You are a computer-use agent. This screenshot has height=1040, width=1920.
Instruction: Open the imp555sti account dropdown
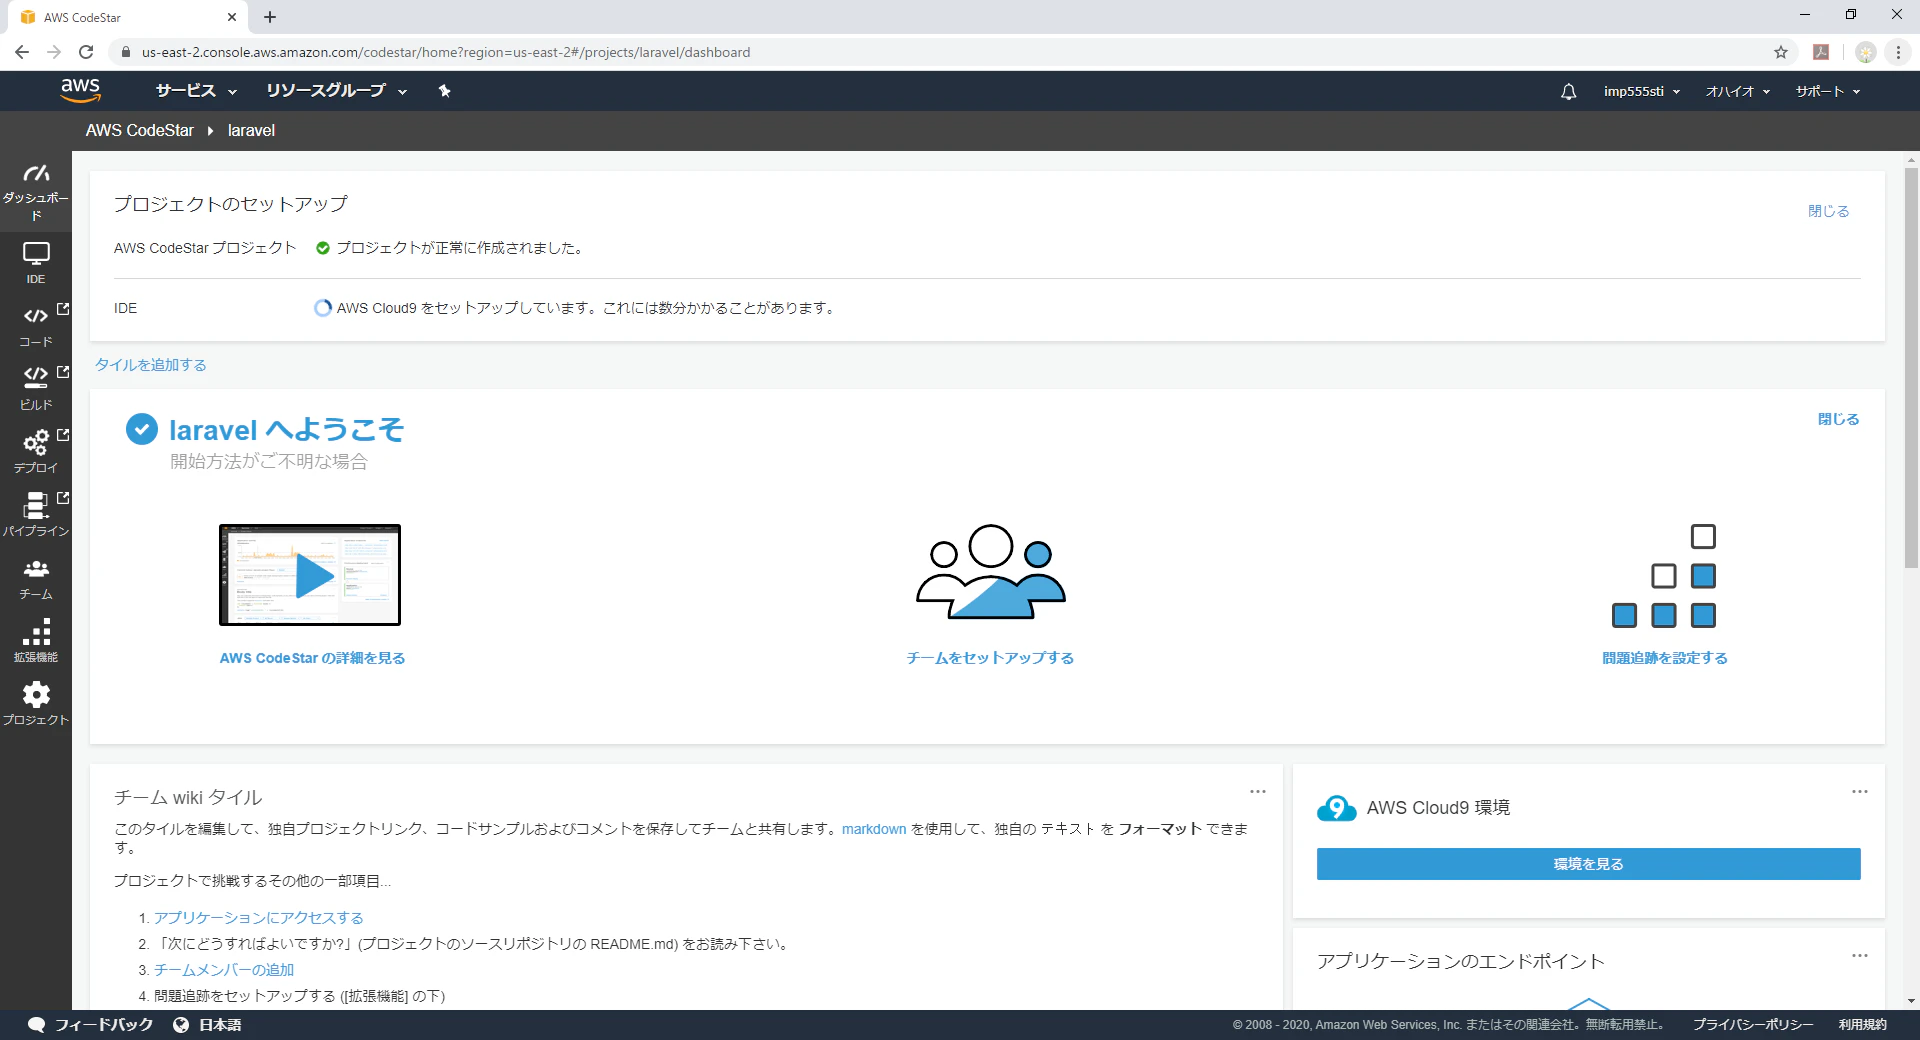[x=1642, y=91]
